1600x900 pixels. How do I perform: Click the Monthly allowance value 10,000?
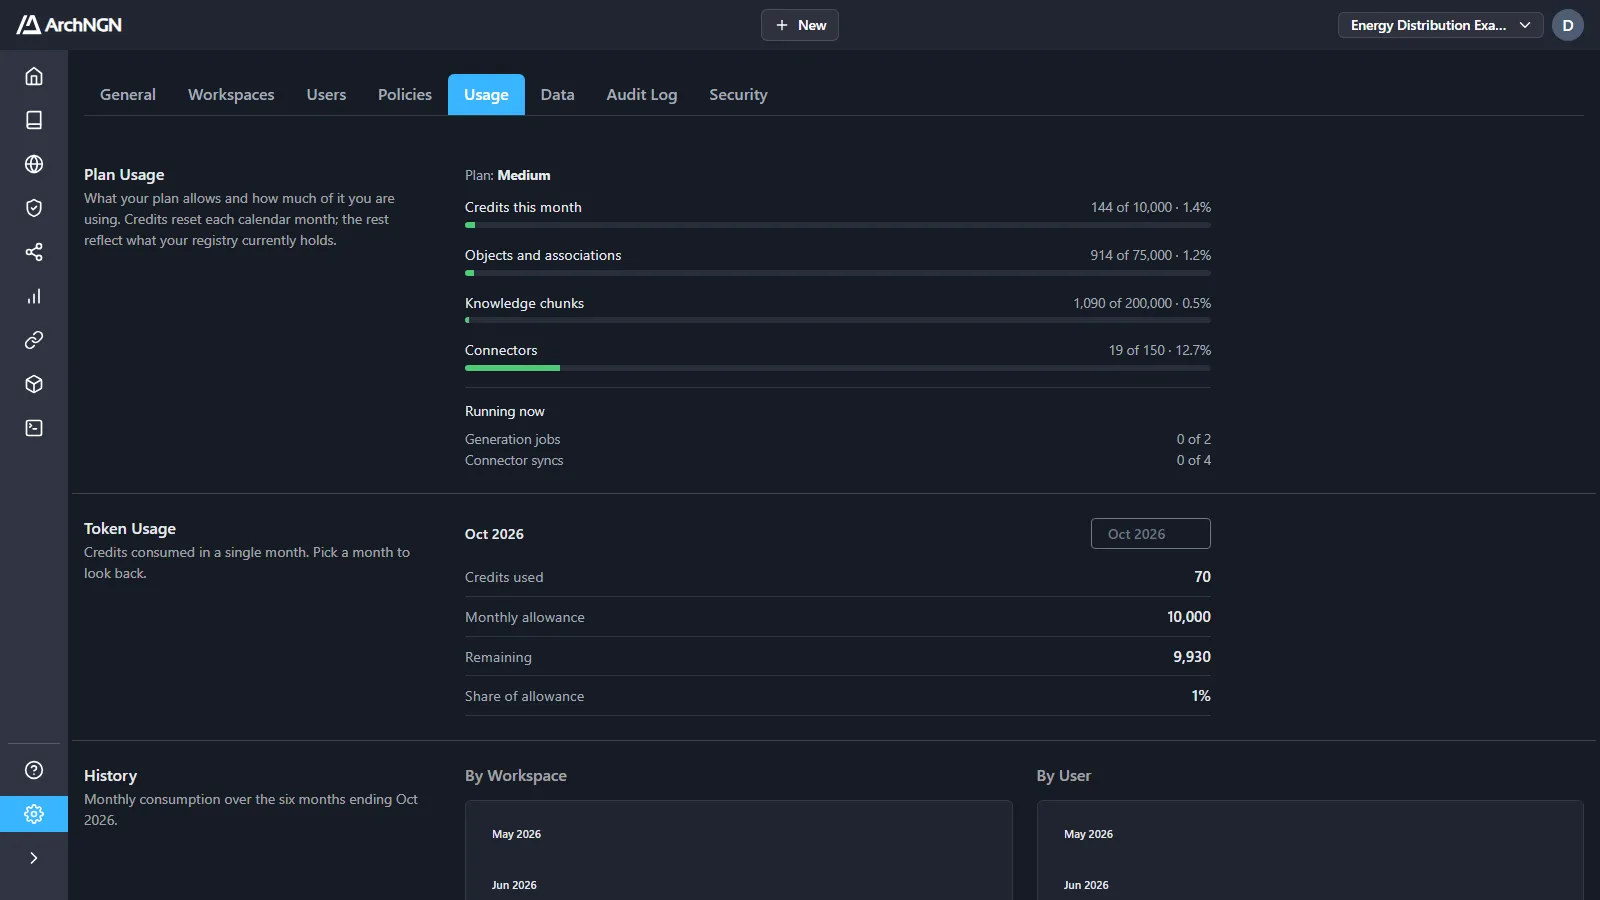pyautogui.click(x=1189, y=617)
